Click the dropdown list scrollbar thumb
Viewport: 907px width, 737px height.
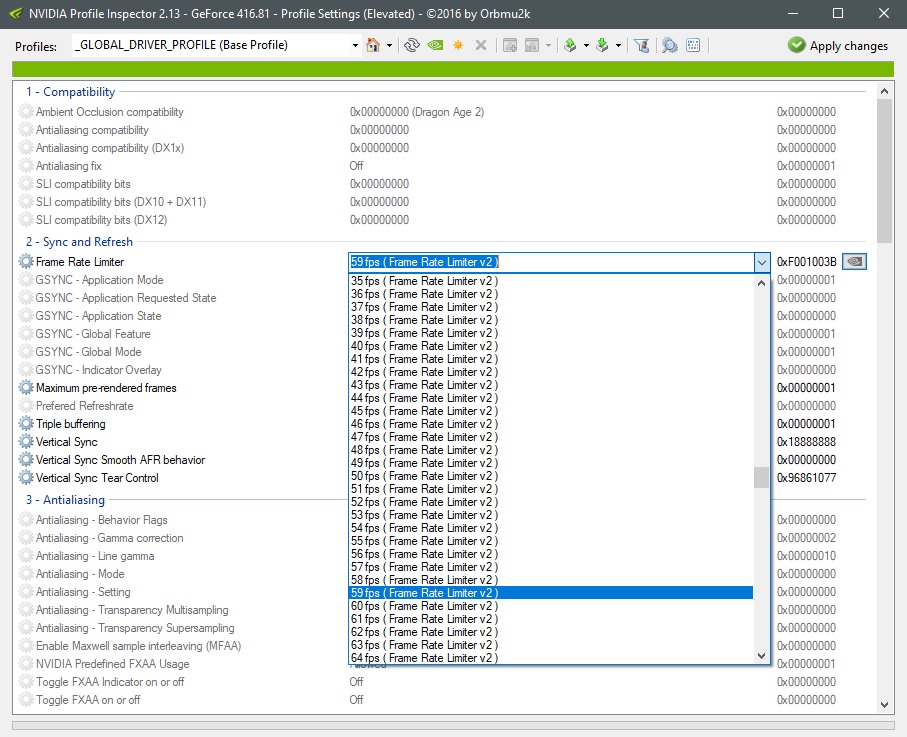click(761, 477)
